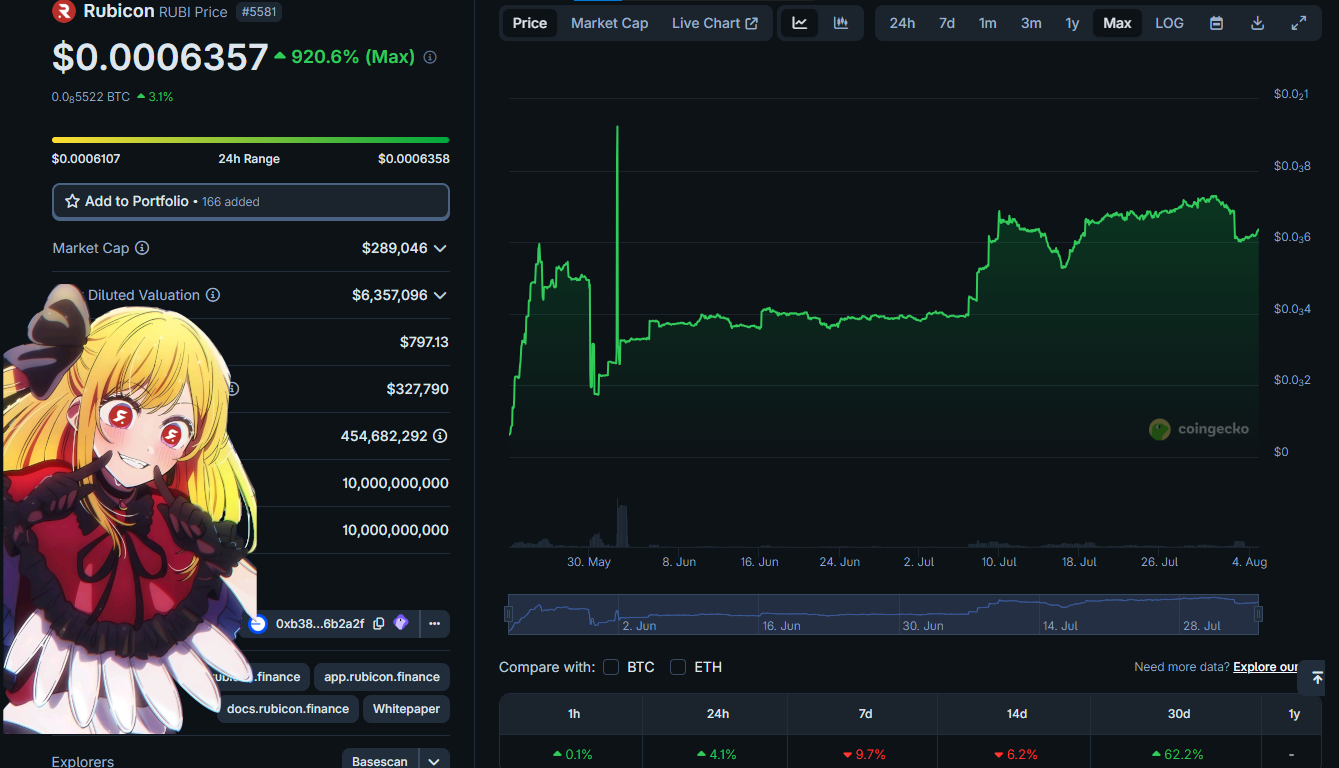This screenshot has height=768, width=1339.
Task: Expand chart to fullscreen
Action: [x=1299, y=23]
